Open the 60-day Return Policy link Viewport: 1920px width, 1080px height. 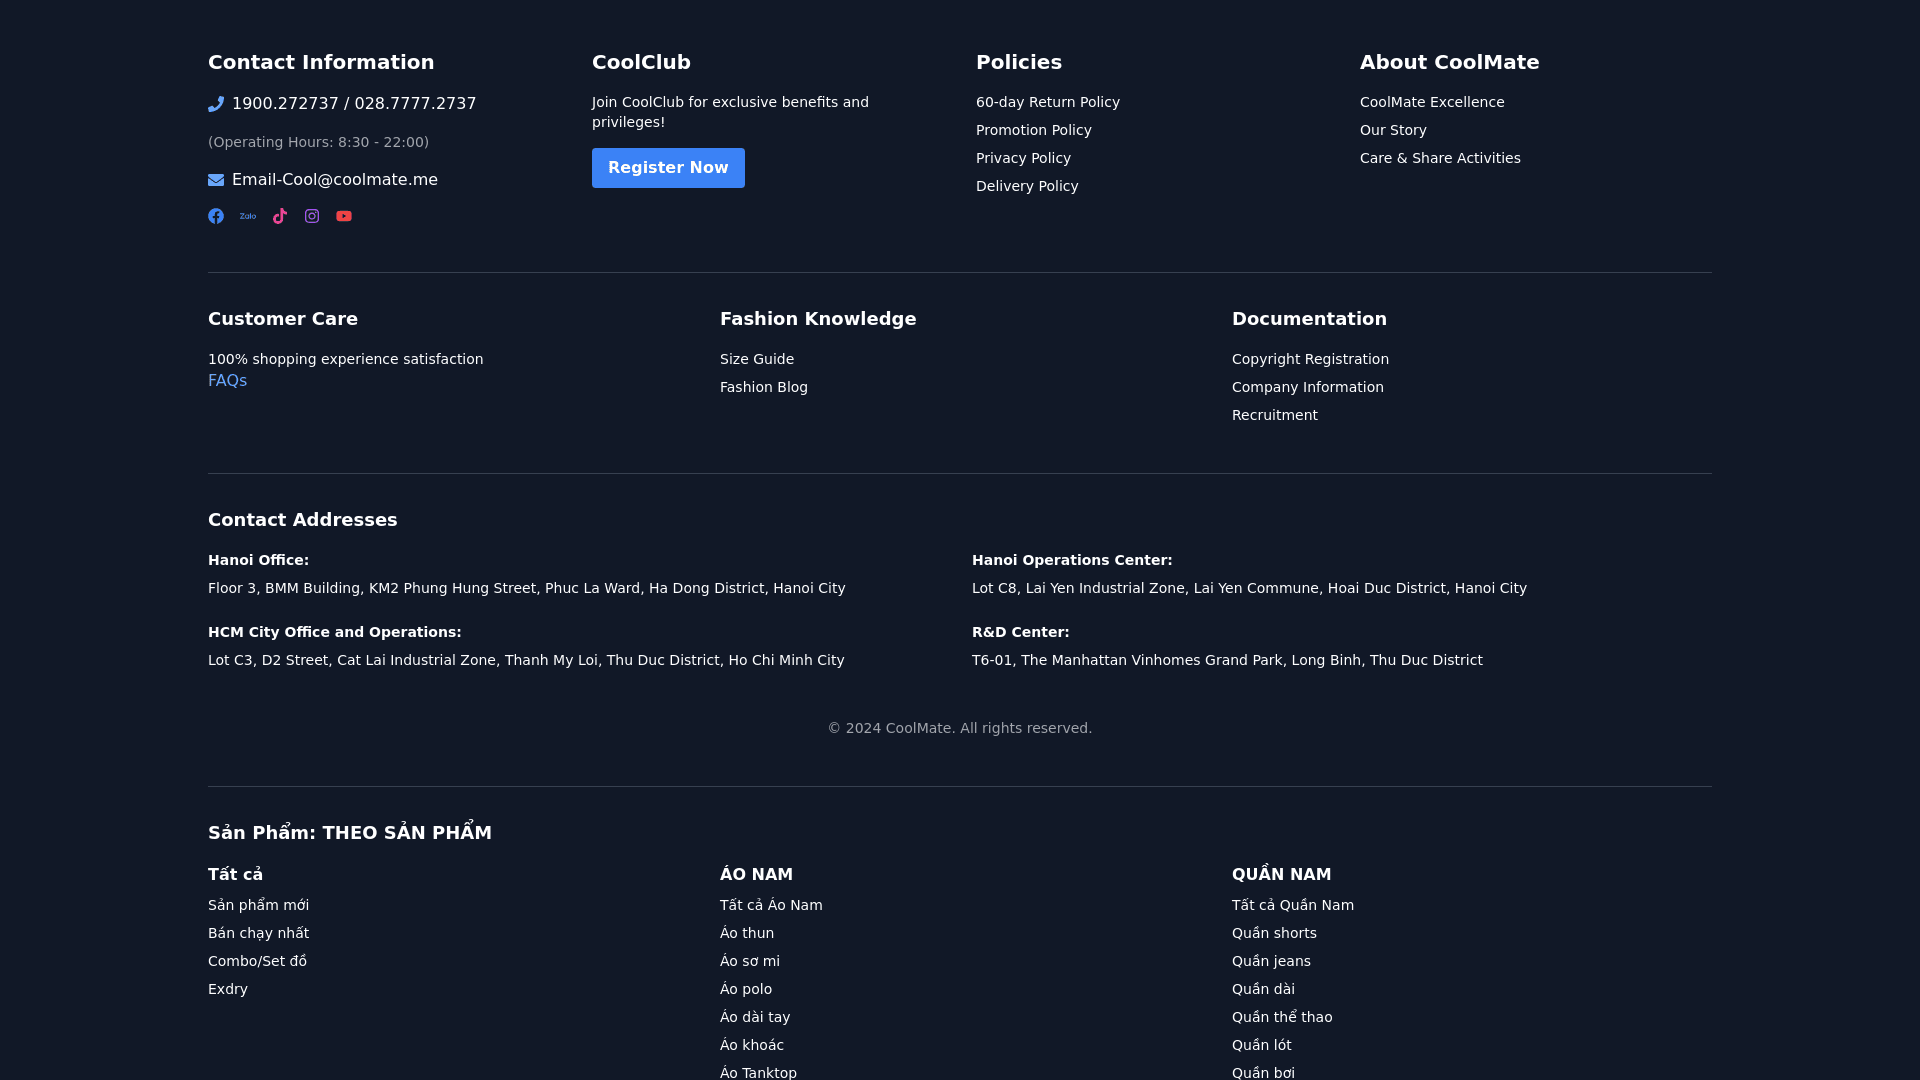1047,102
